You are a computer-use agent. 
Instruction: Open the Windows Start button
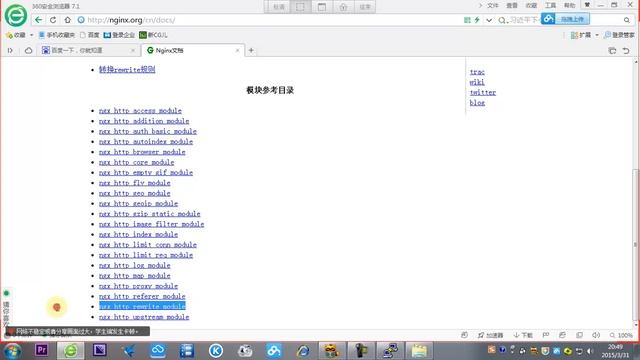coord(13,351)
